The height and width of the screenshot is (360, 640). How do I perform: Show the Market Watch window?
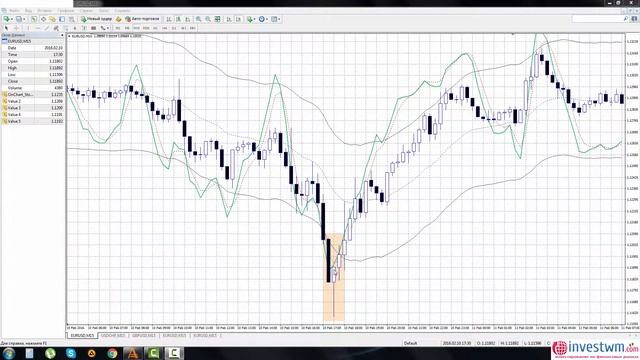click(34, 19)
